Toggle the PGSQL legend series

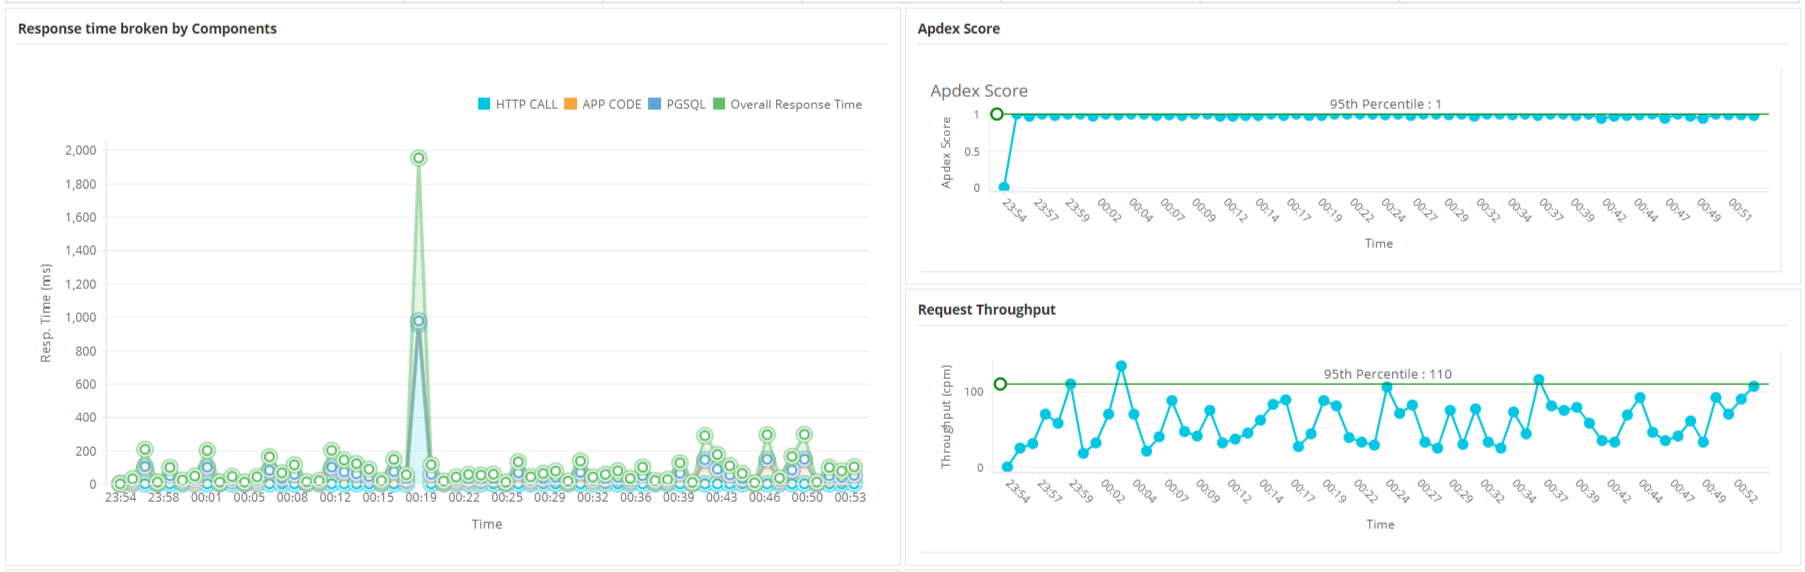677,104
